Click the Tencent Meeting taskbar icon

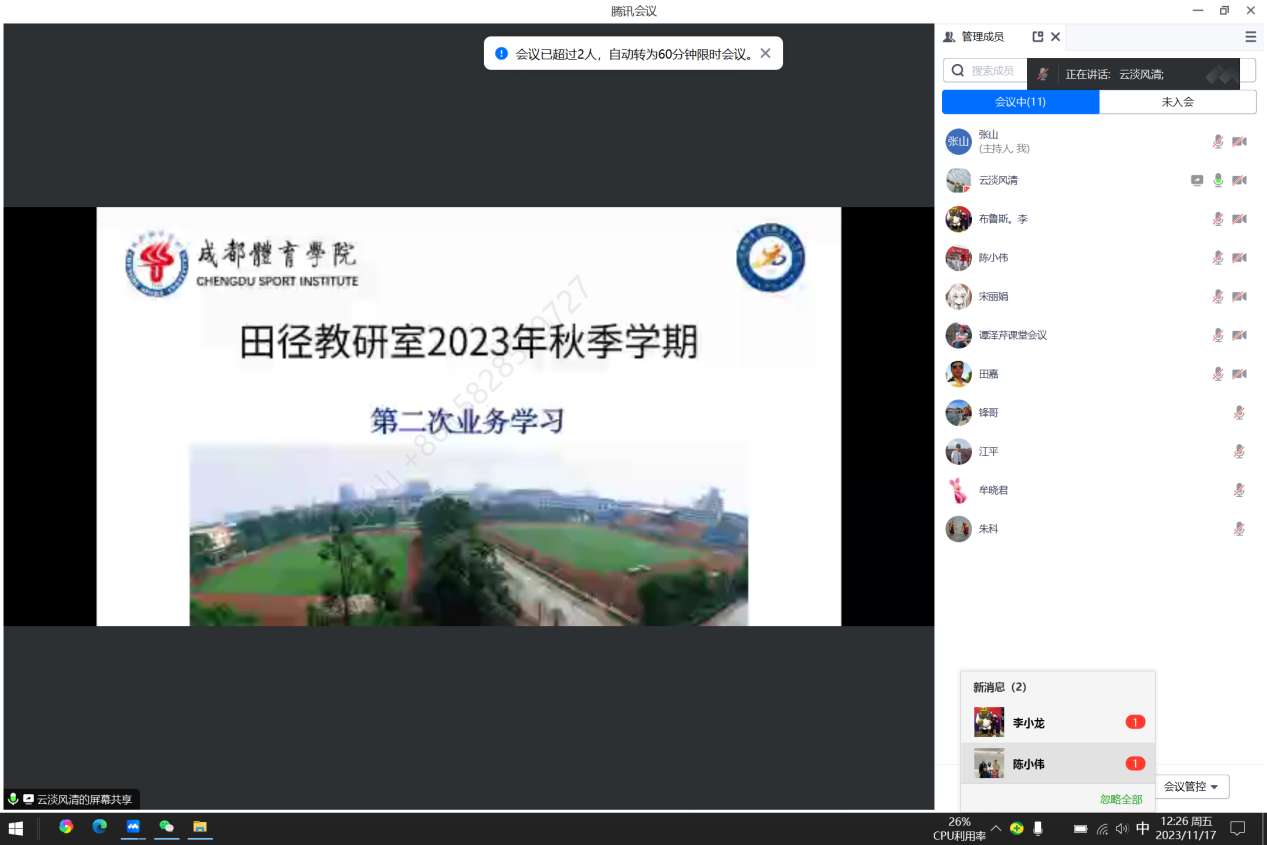click(132, 827)
